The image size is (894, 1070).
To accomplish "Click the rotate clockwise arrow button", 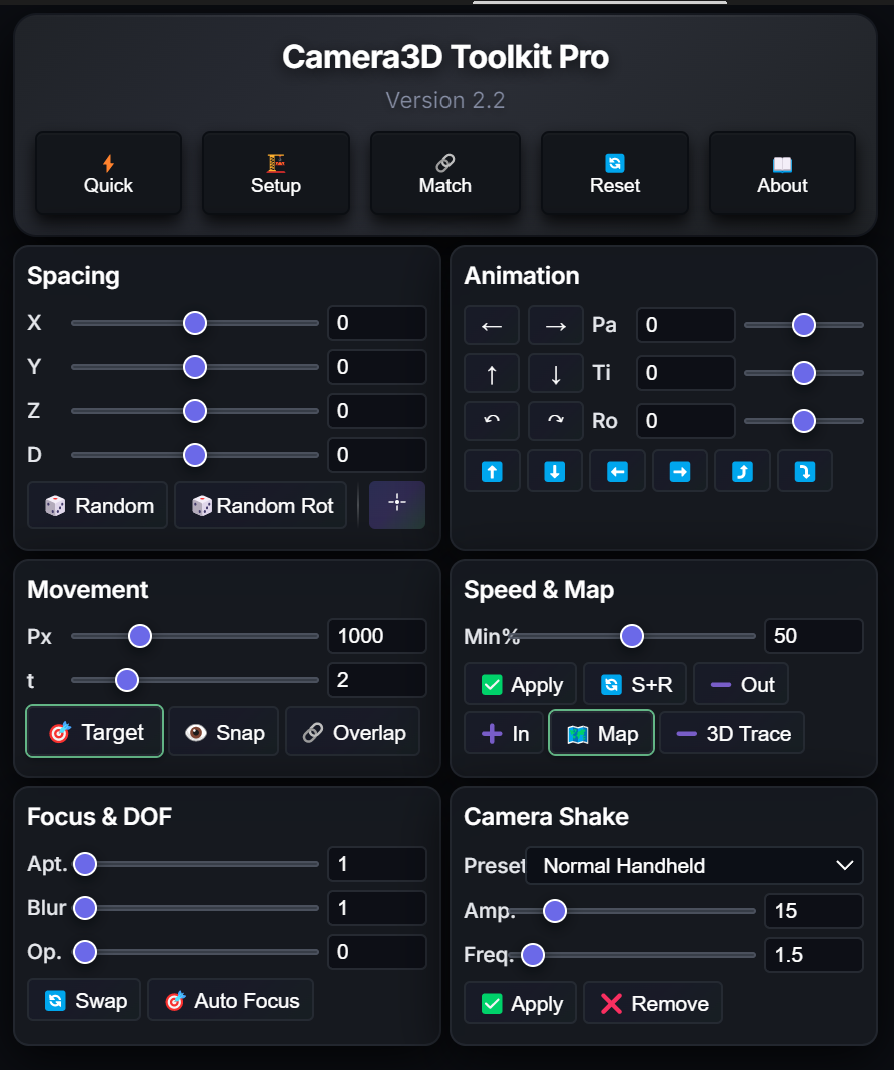I will (555, 421).
